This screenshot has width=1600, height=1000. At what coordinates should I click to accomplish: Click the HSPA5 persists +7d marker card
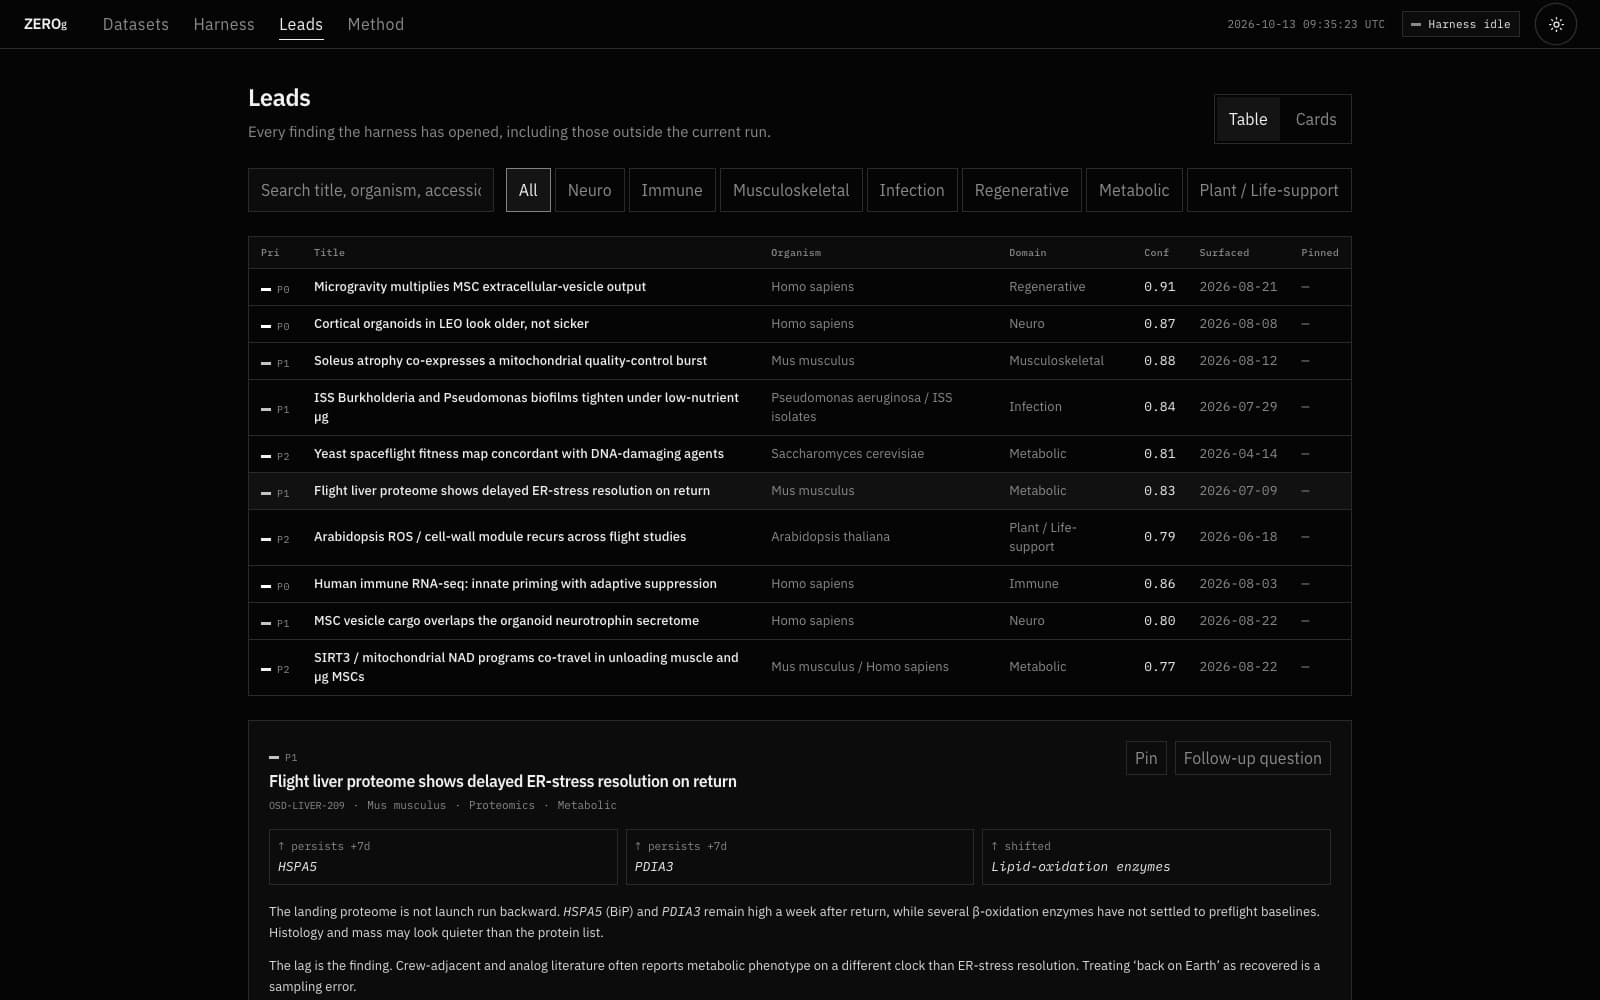(x=443, y=857)
